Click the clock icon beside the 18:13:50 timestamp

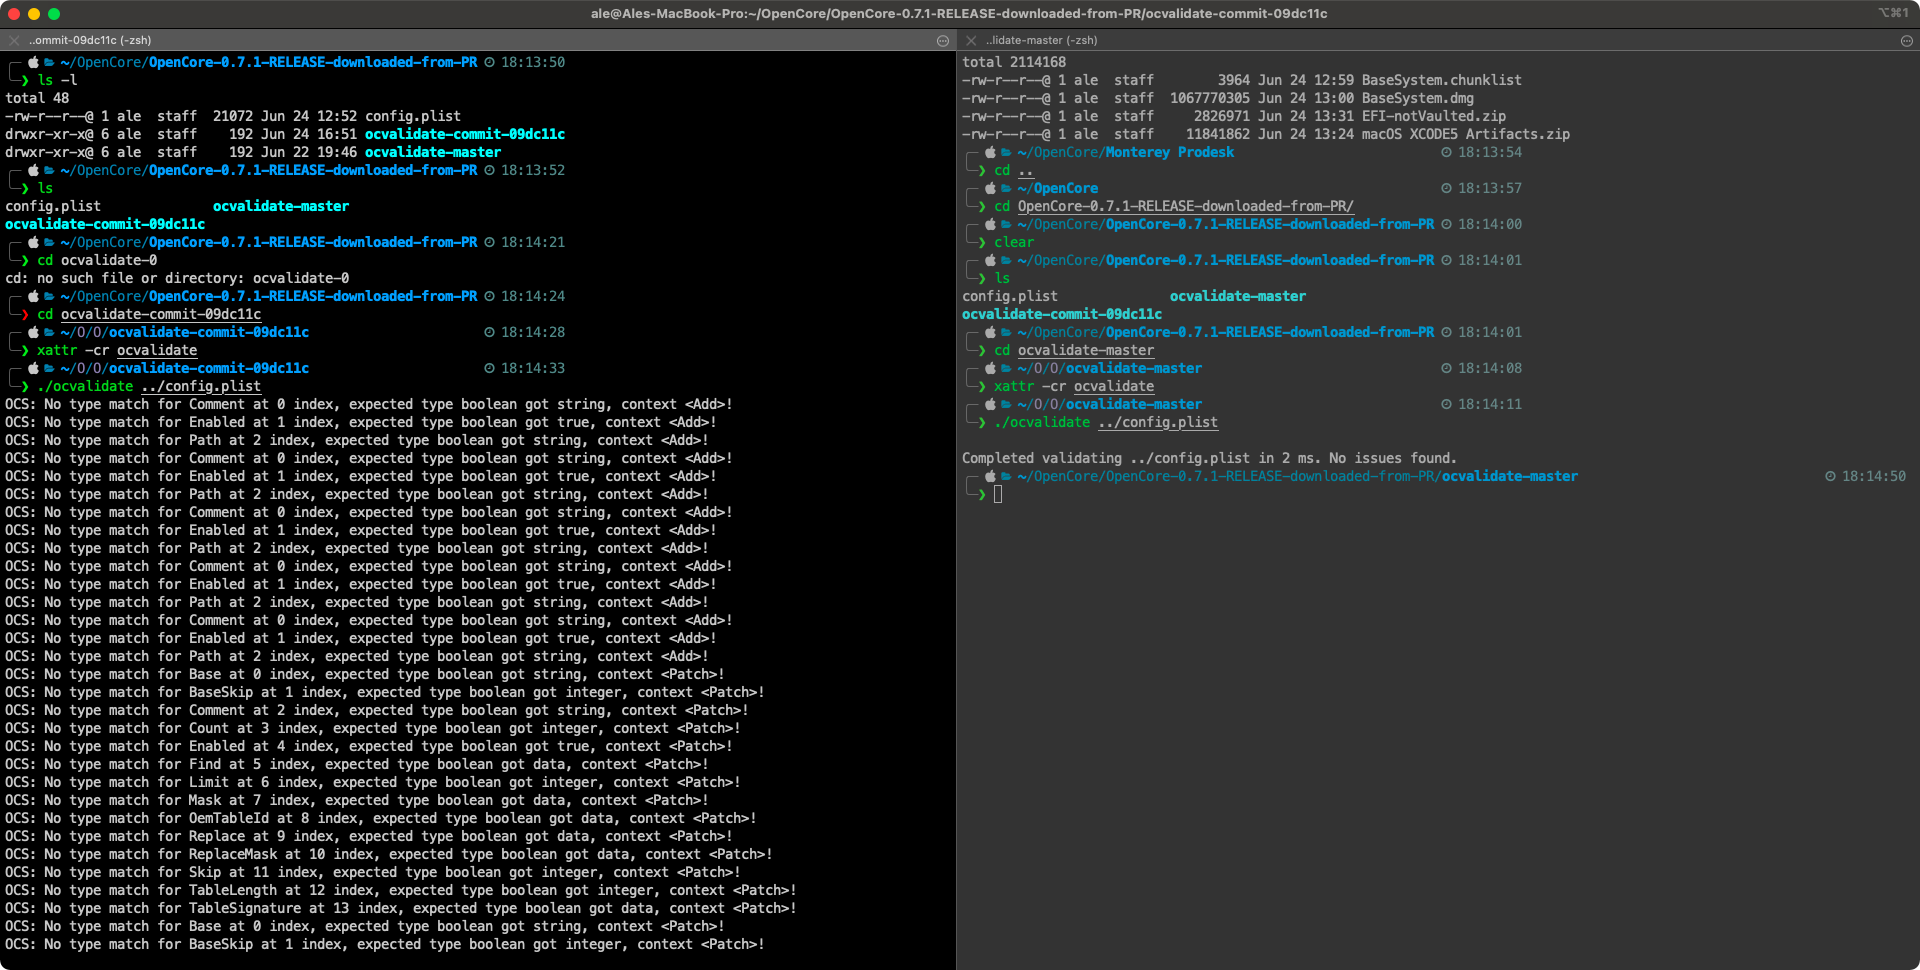pyautogui.click(x=489, y=62)
